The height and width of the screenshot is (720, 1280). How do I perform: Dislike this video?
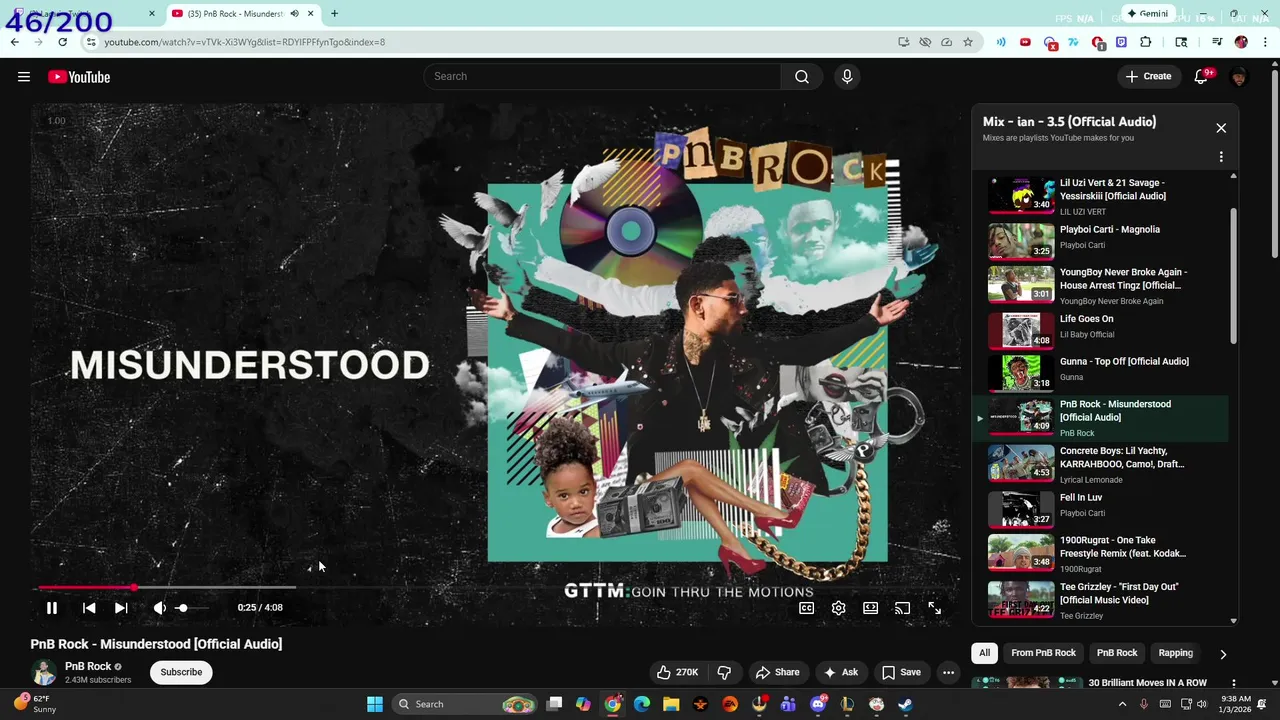point(725,672)
